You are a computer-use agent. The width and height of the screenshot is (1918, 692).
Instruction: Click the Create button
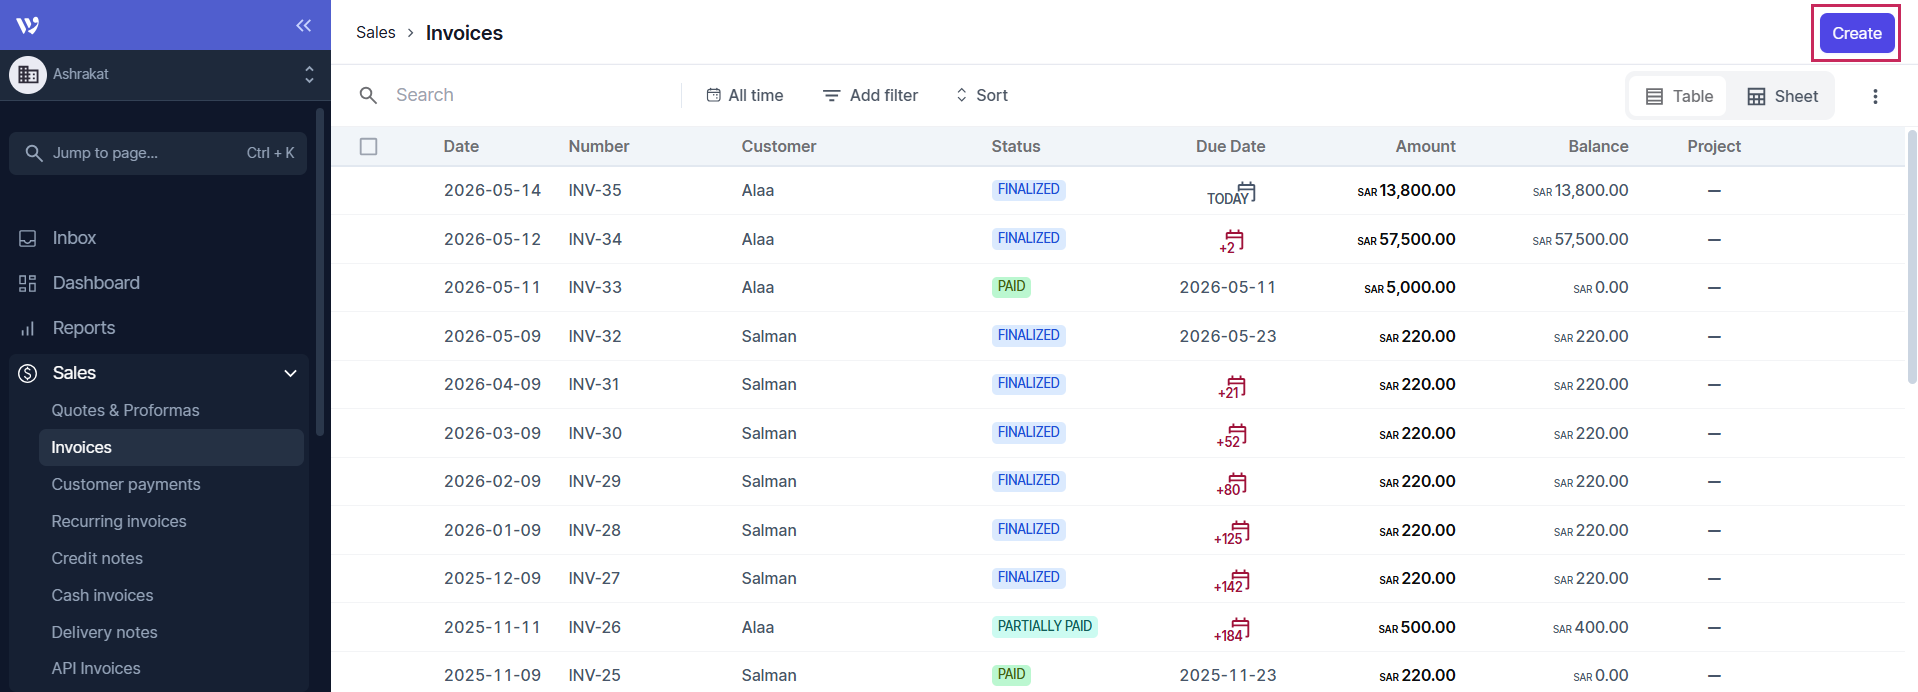1857,33
